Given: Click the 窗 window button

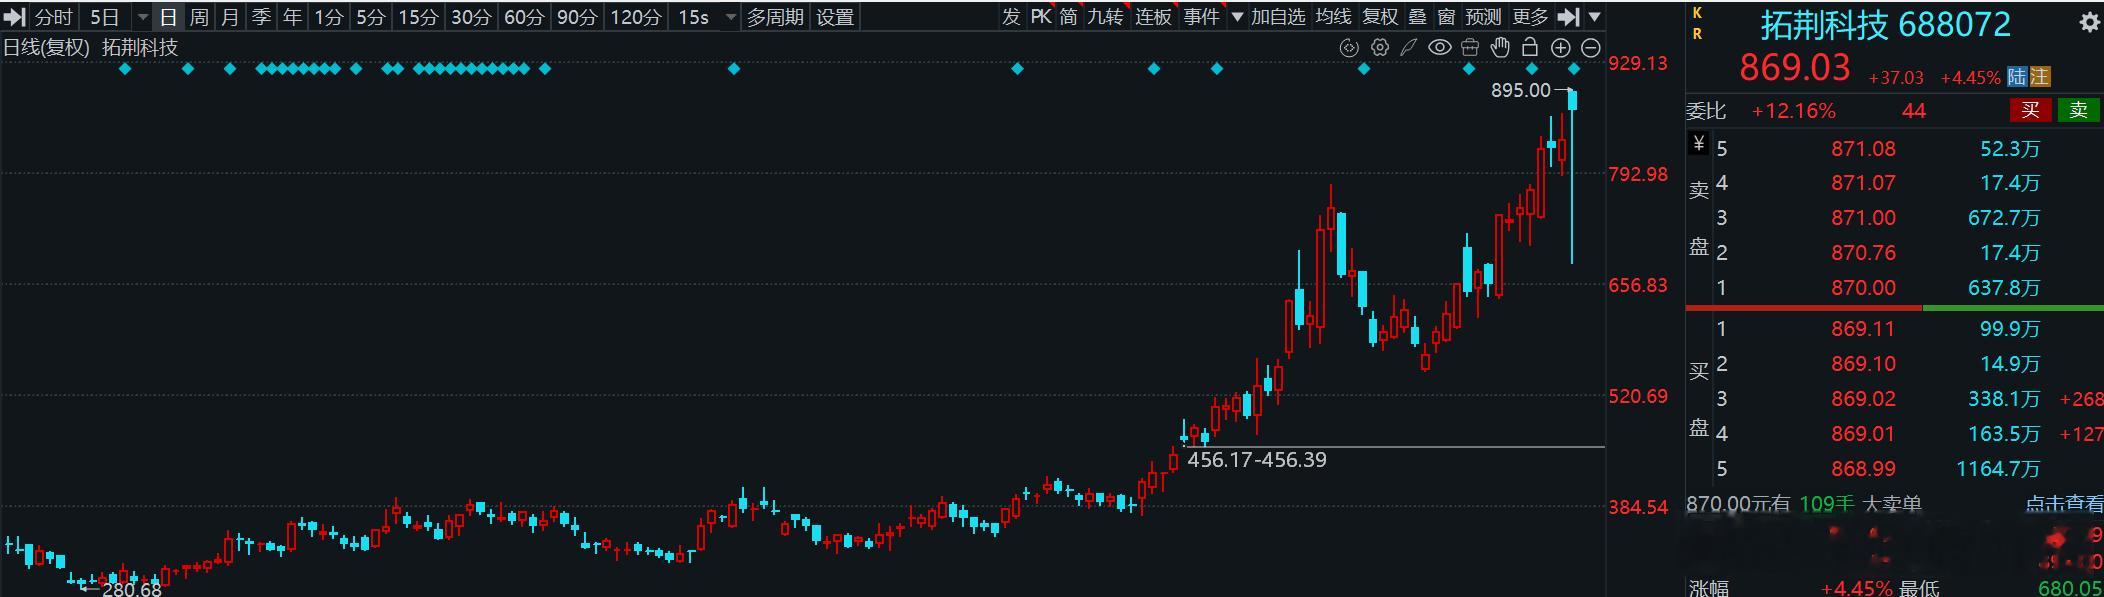Looking at the screenshot, I should click(x=1446, y=17).
